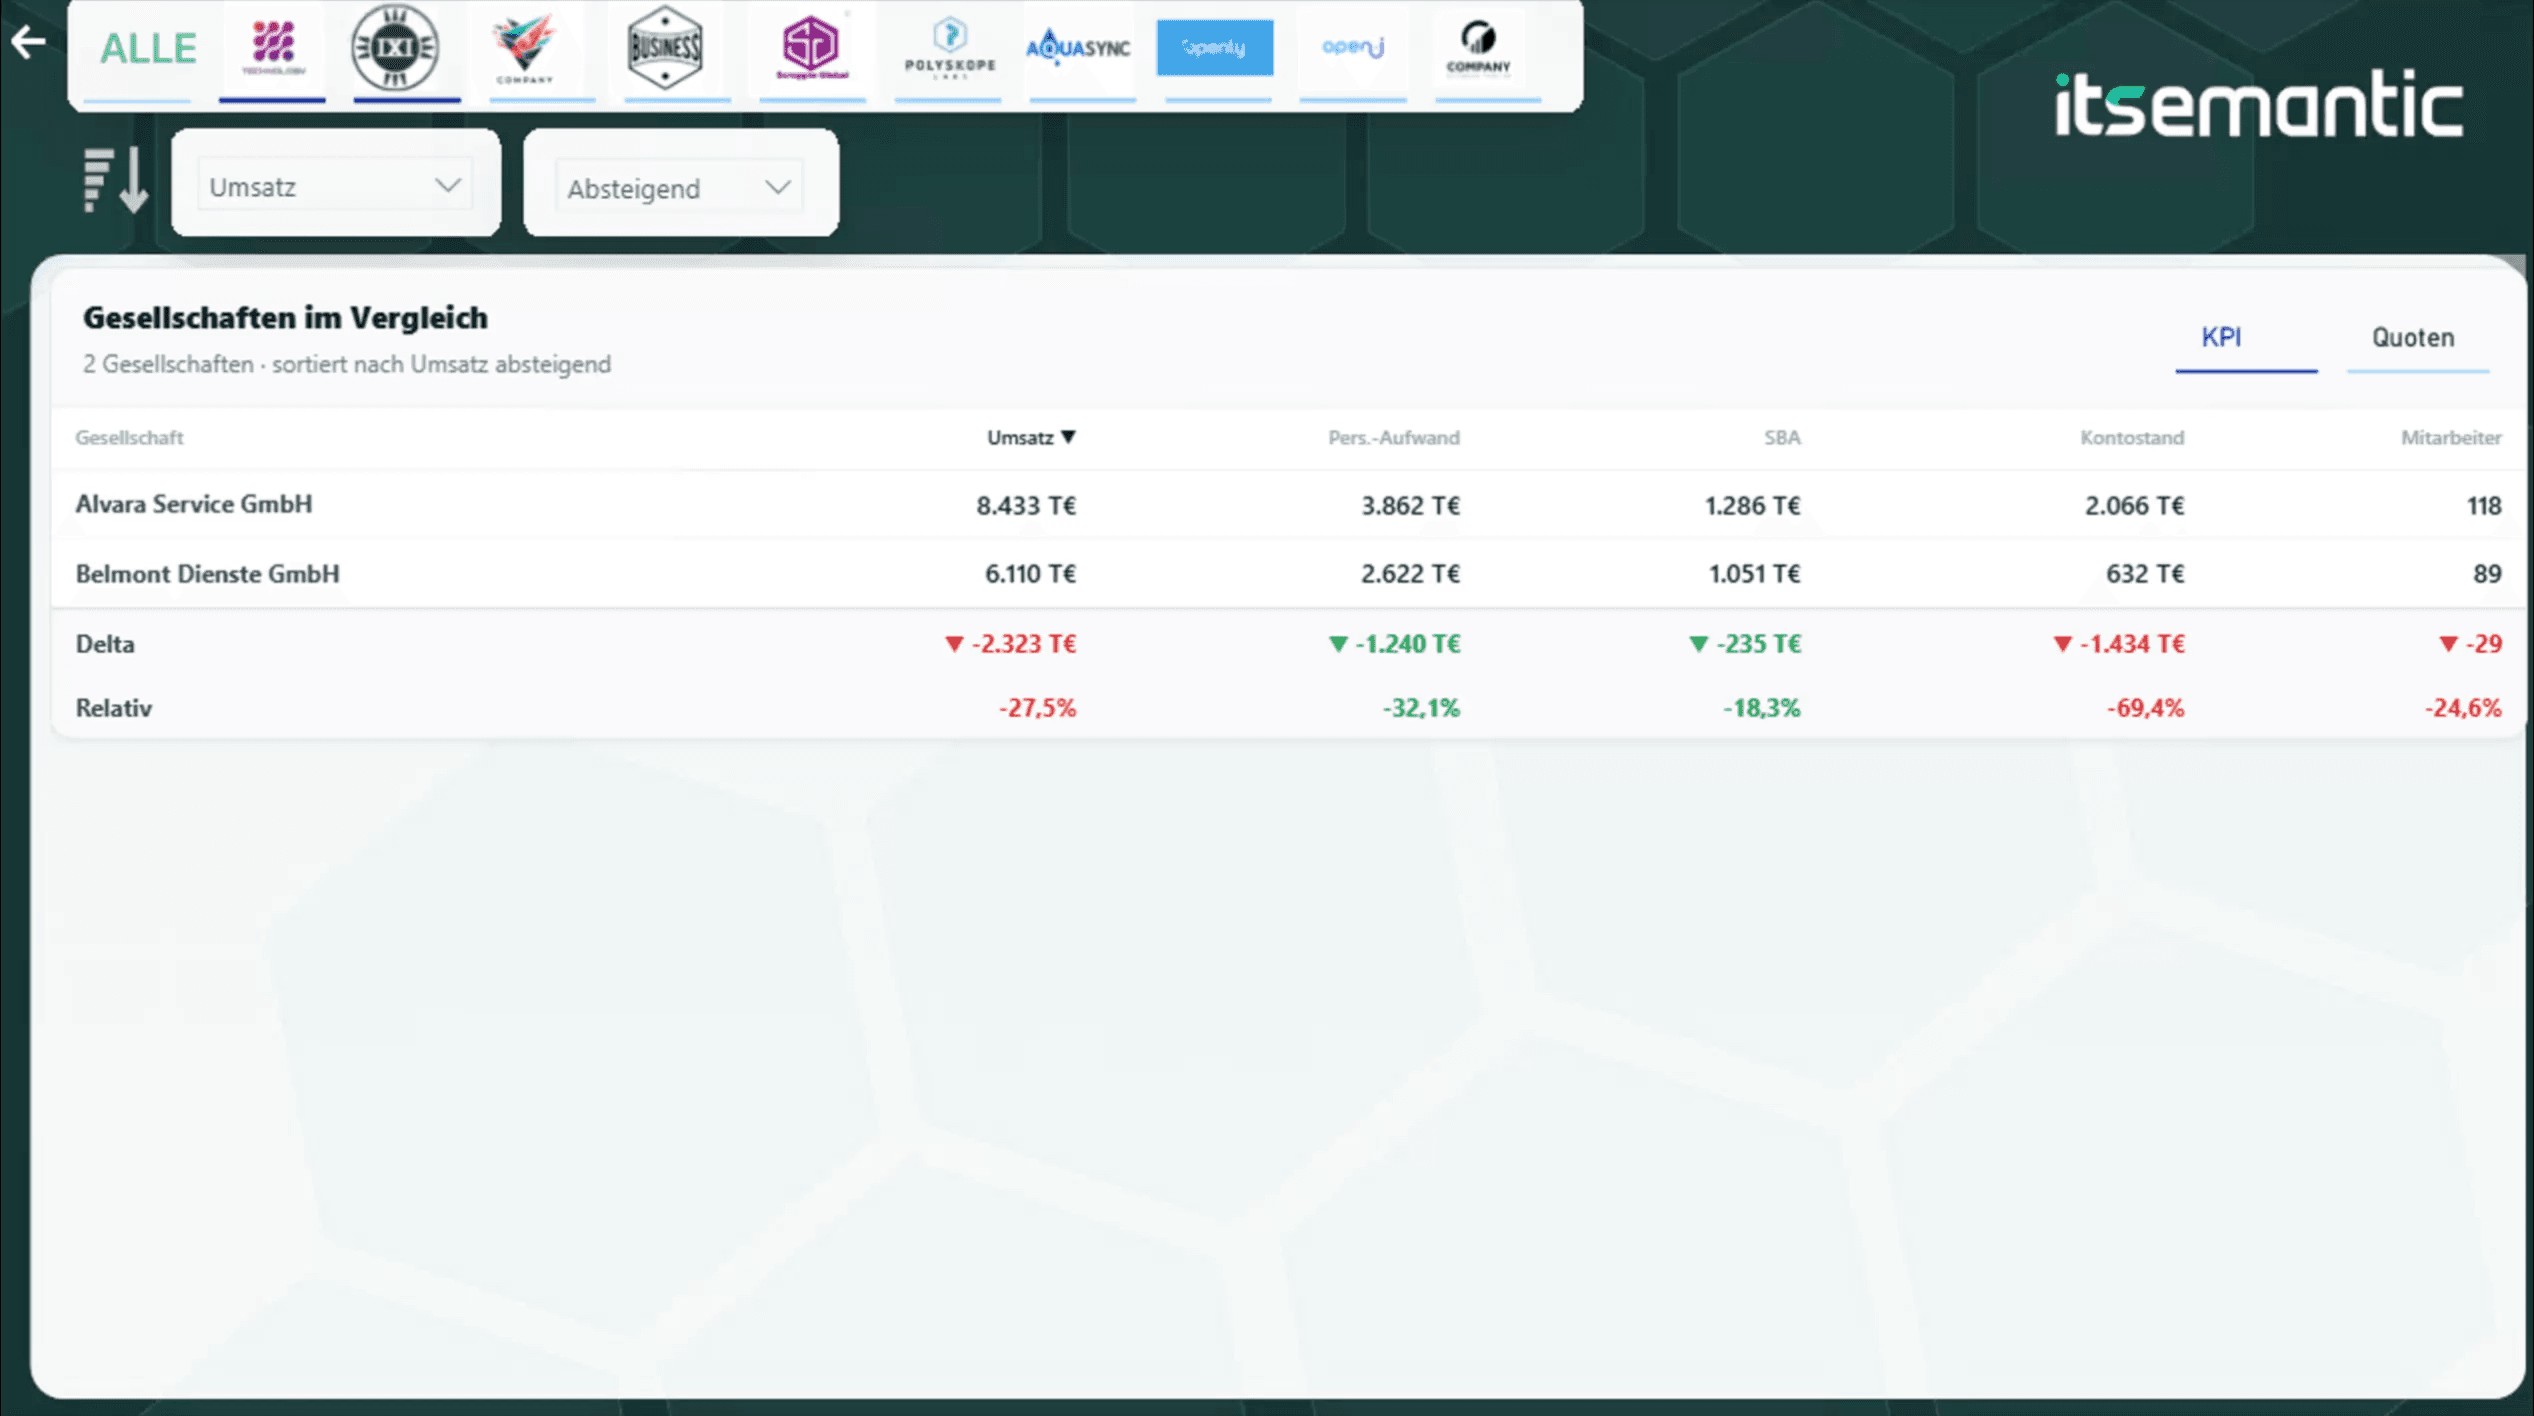Sort by the SBA column header
This screenshot has height=1416, width=2534.
[1782, 437]
